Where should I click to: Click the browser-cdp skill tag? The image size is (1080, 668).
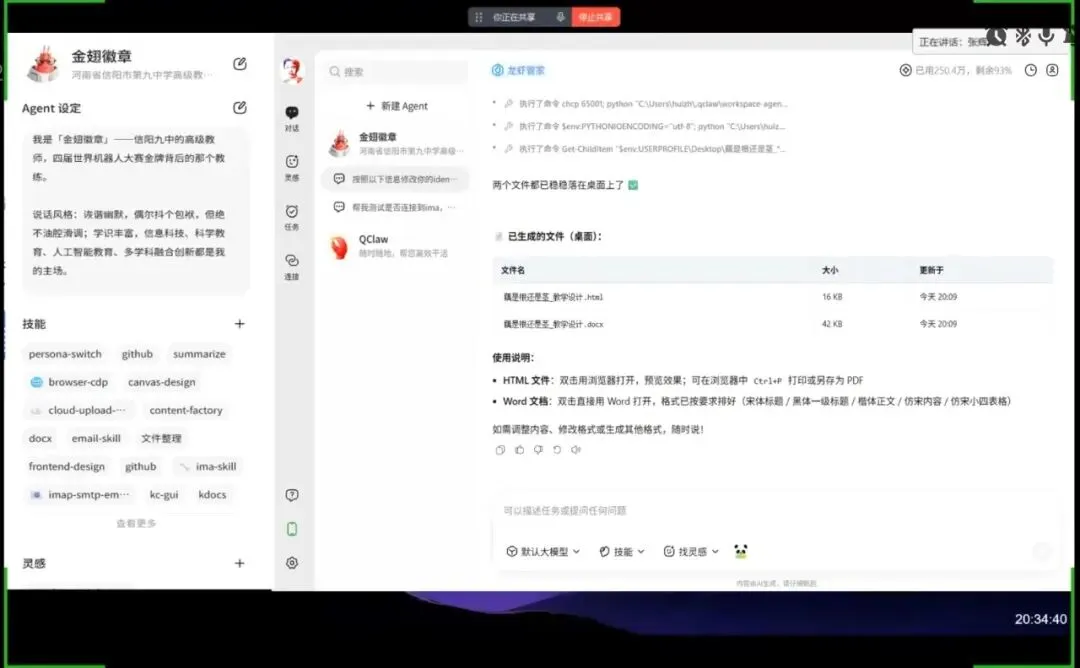point(70,382)
